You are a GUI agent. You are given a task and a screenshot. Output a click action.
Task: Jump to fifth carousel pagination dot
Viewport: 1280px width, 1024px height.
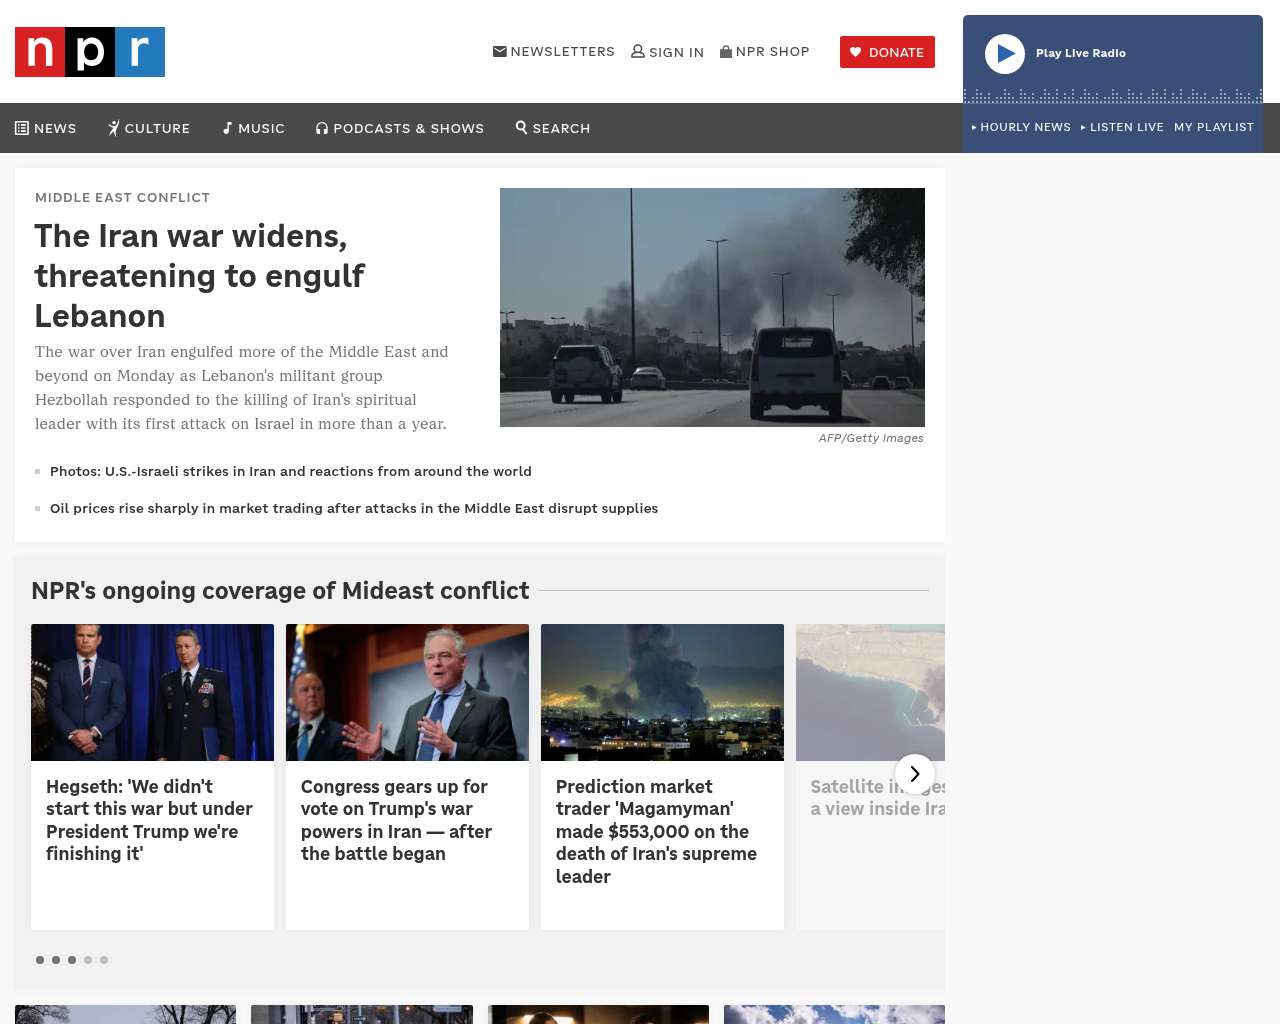[x=104, y=960]
